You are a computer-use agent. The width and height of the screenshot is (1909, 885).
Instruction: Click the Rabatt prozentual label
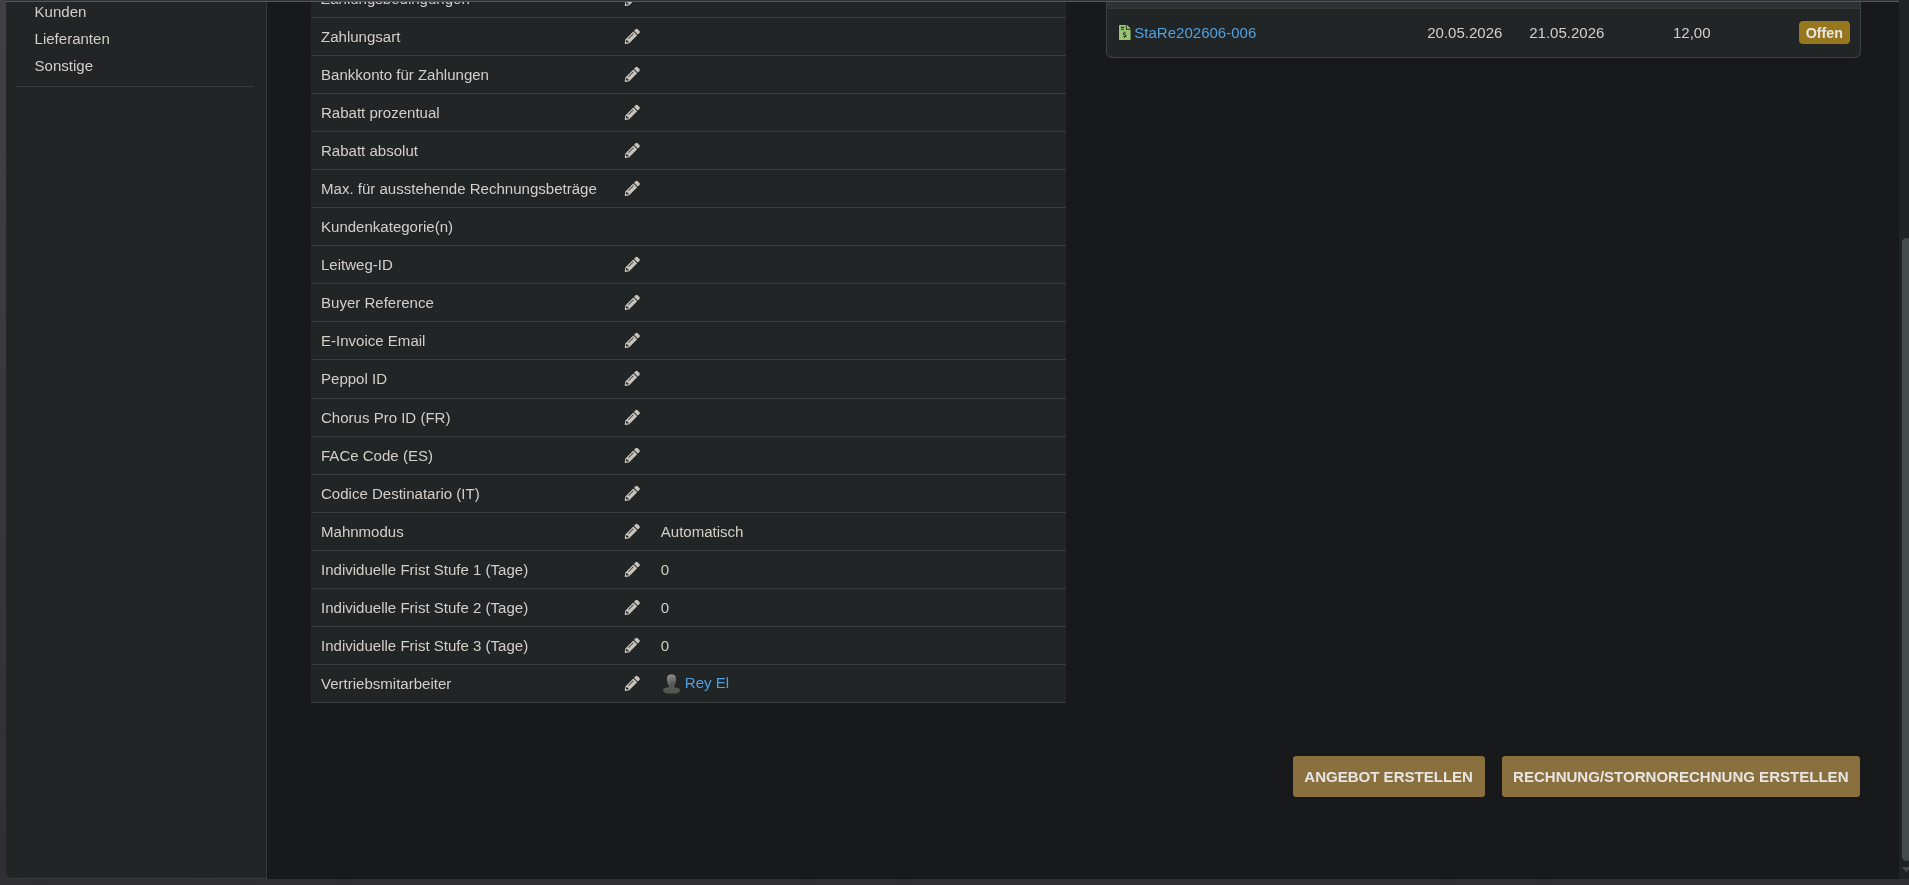(380, 113)
